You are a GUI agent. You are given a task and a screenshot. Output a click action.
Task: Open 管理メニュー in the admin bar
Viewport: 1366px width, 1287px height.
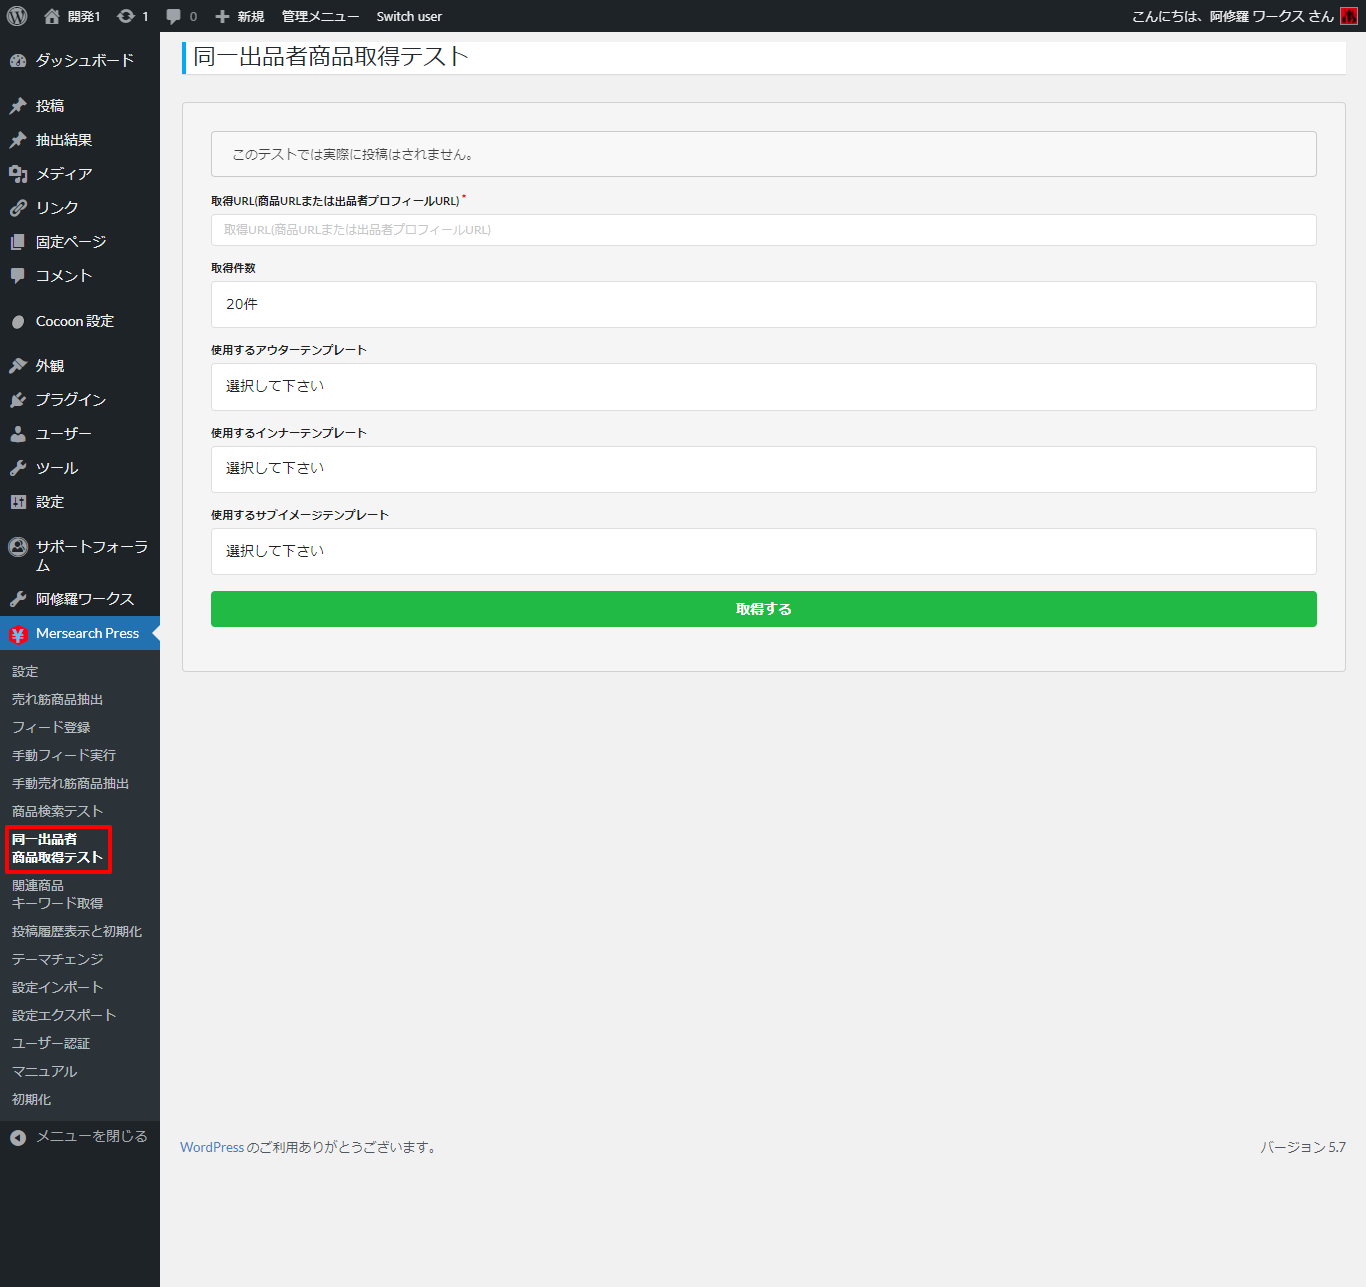click(x=320, y=16)
